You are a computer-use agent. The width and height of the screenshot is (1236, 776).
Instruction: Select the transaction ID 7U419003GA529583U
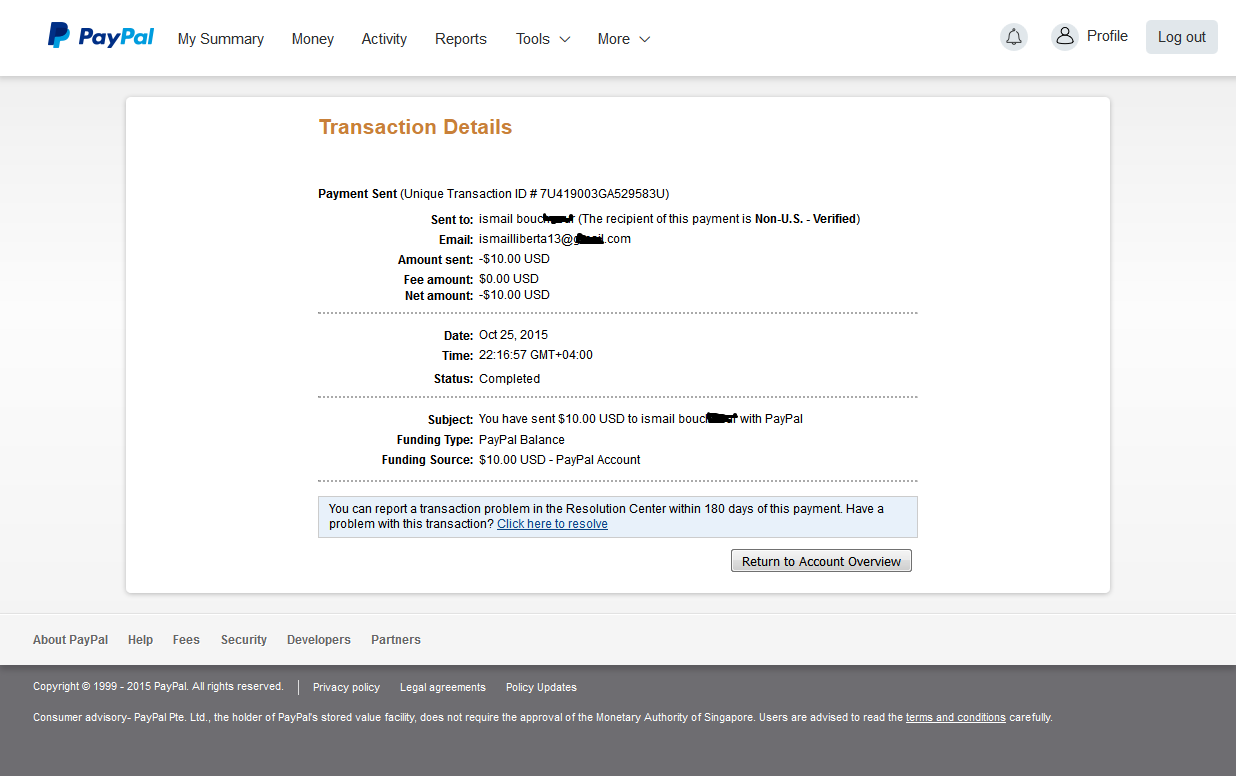(604, 193)
